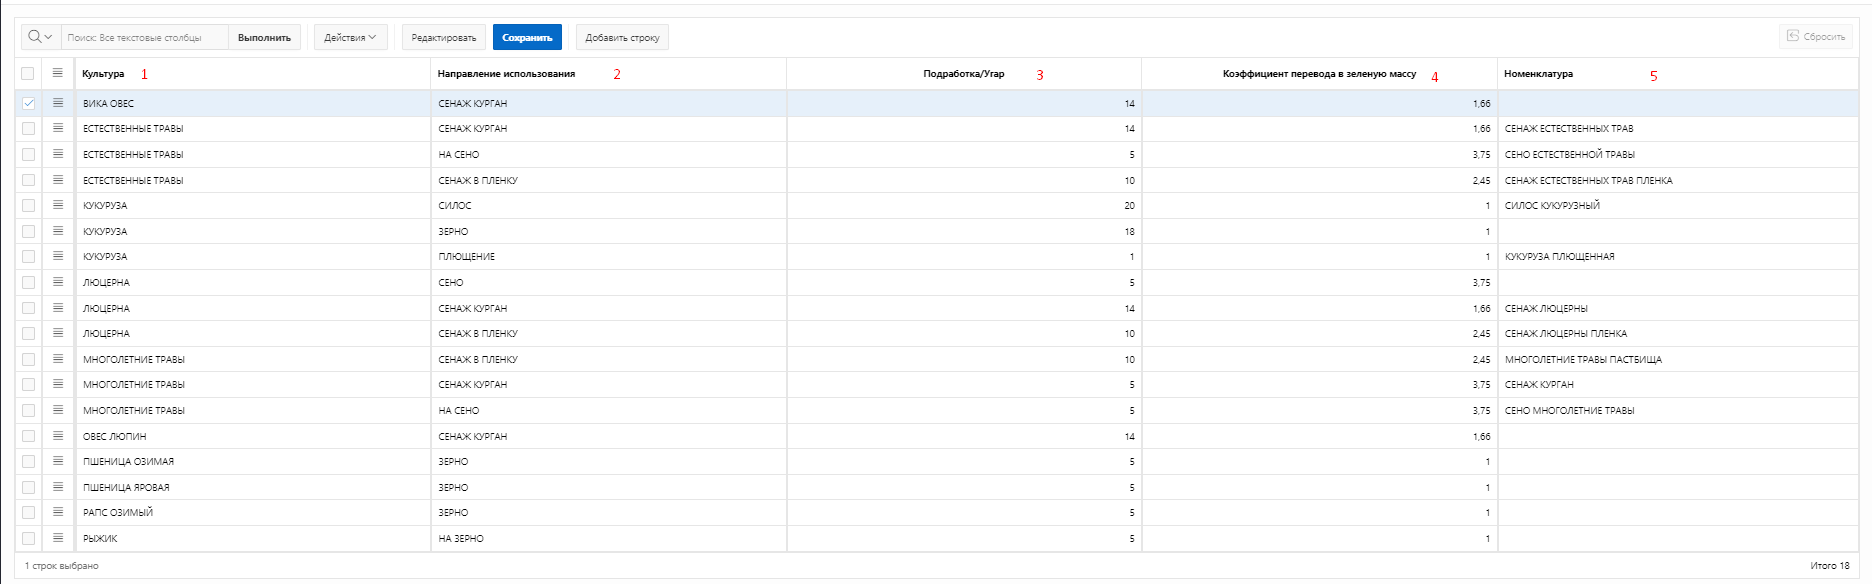Uncheck the selected ВИКА ОВЕС row checkbox
This screenshot has height=584, width=1872.
point(28,103)
